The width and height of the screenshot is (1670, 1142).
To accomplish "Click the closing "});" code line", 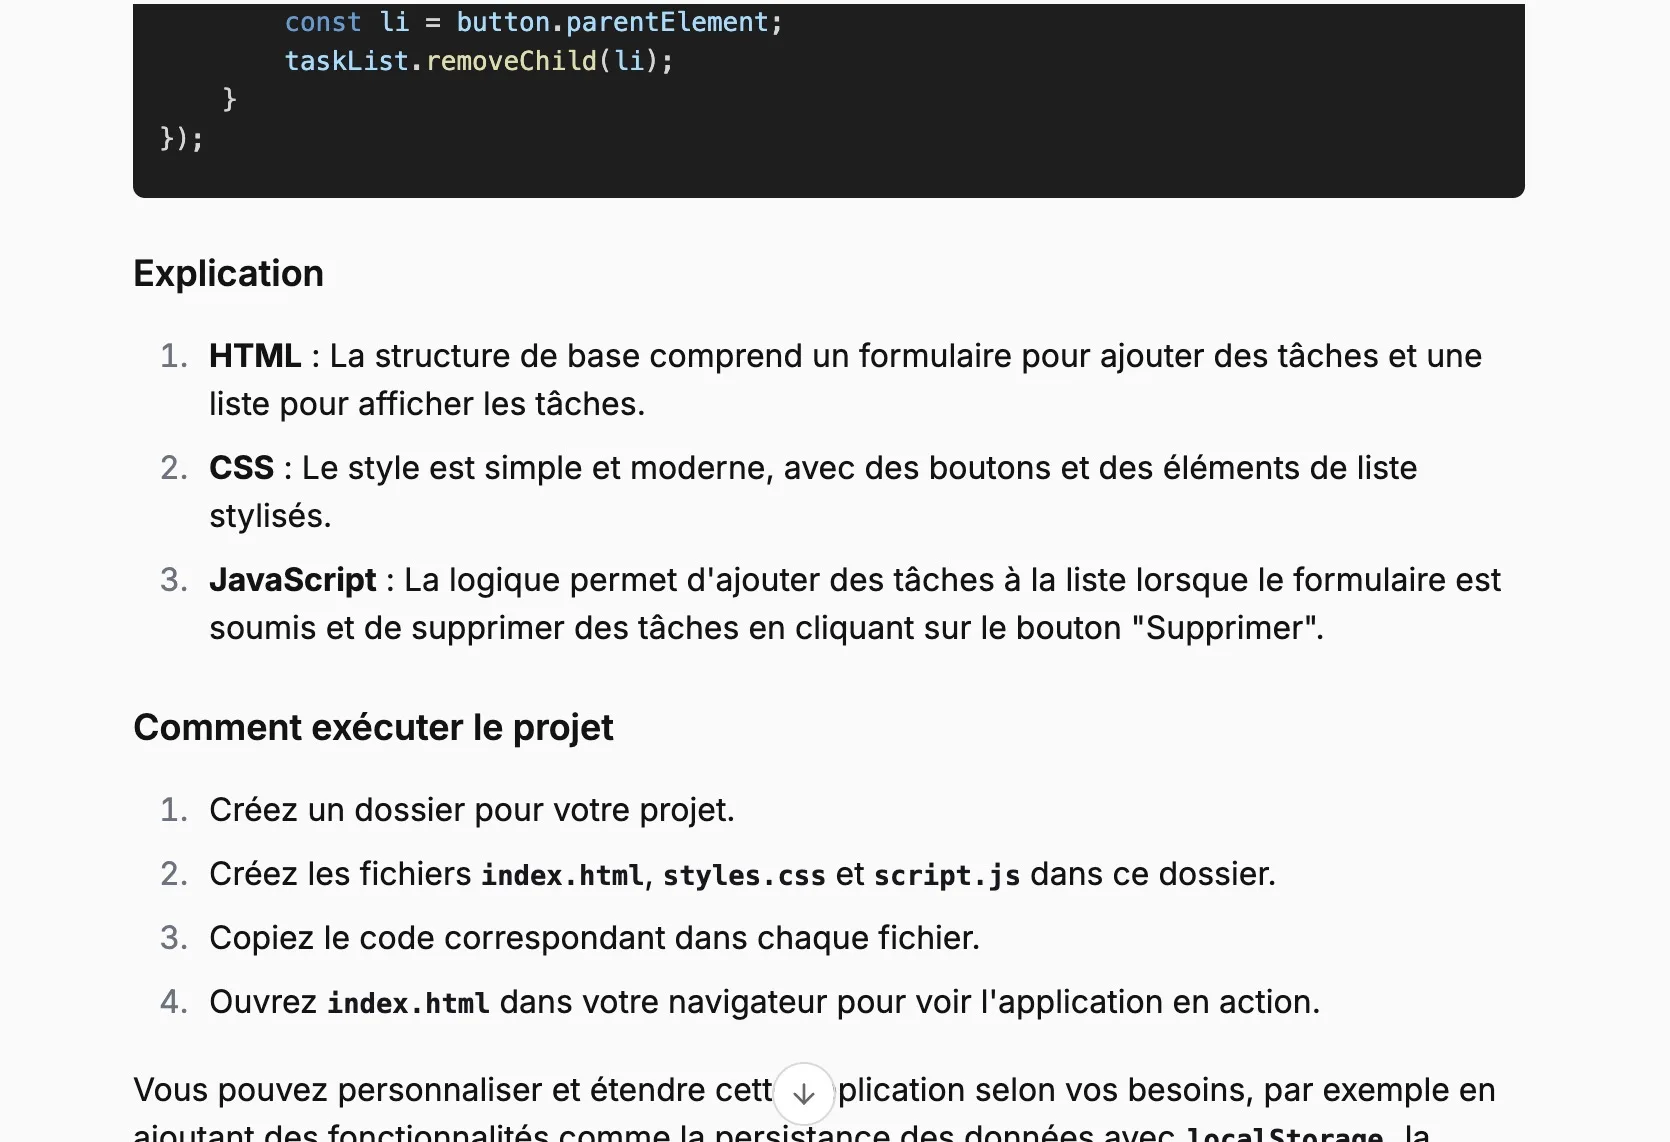I will click(x=181, y=138).
